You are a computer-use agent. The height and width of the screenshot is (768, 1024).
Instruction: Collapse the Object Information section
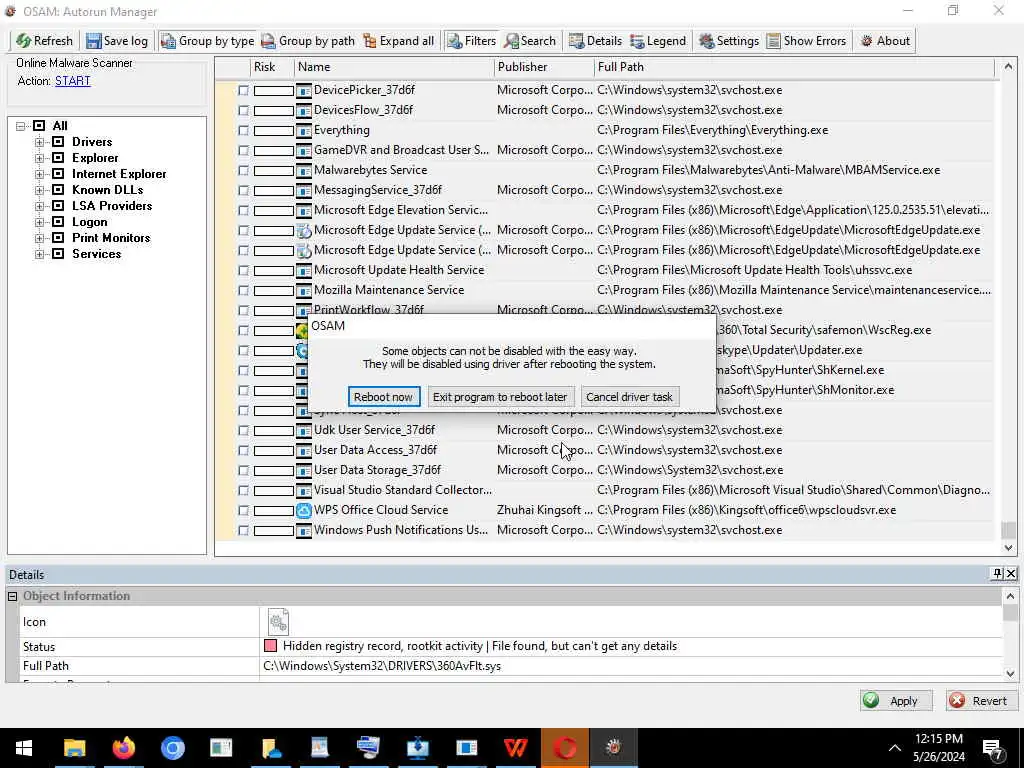pyautogui.click(x=12, y=596)
